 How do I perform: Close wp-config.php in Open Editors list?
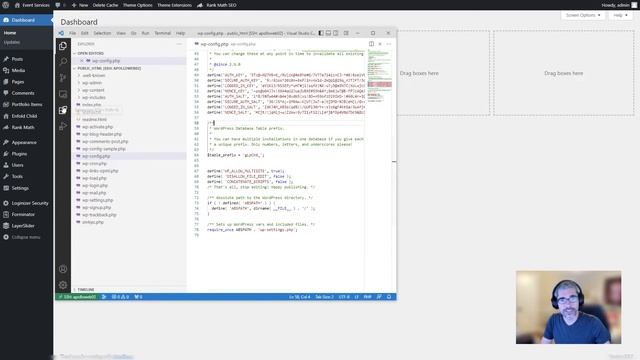click(82, 61)
